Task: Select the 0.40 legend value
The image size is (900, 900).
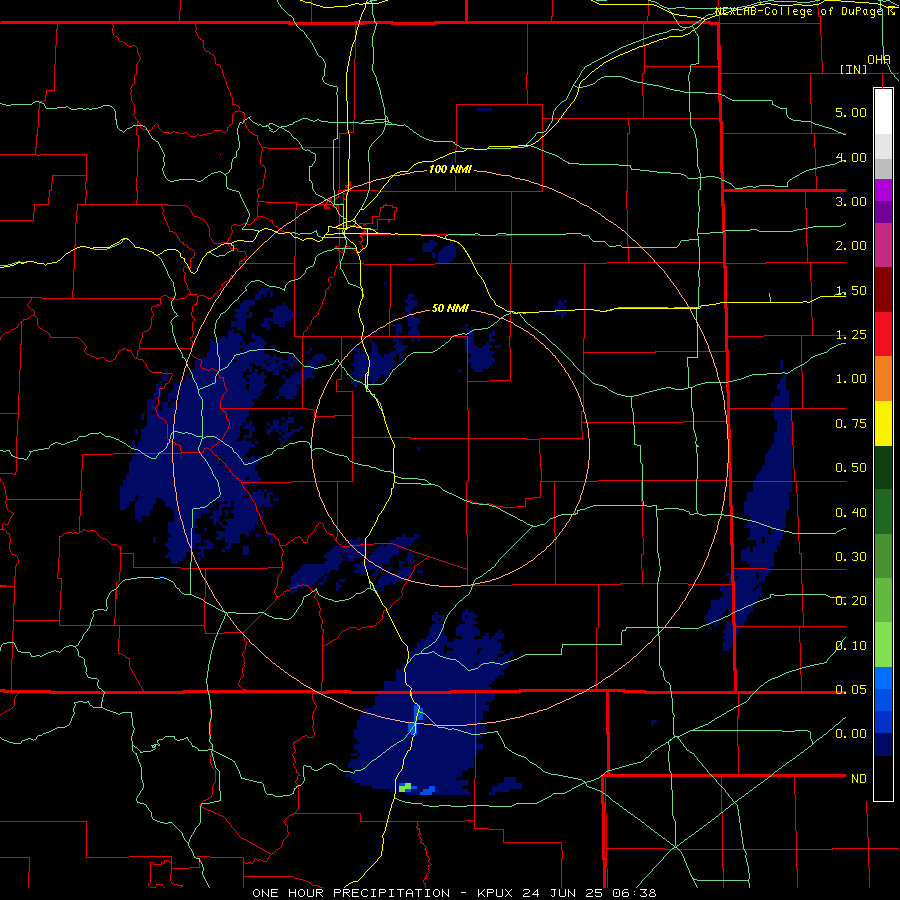Action: point(851,513)
